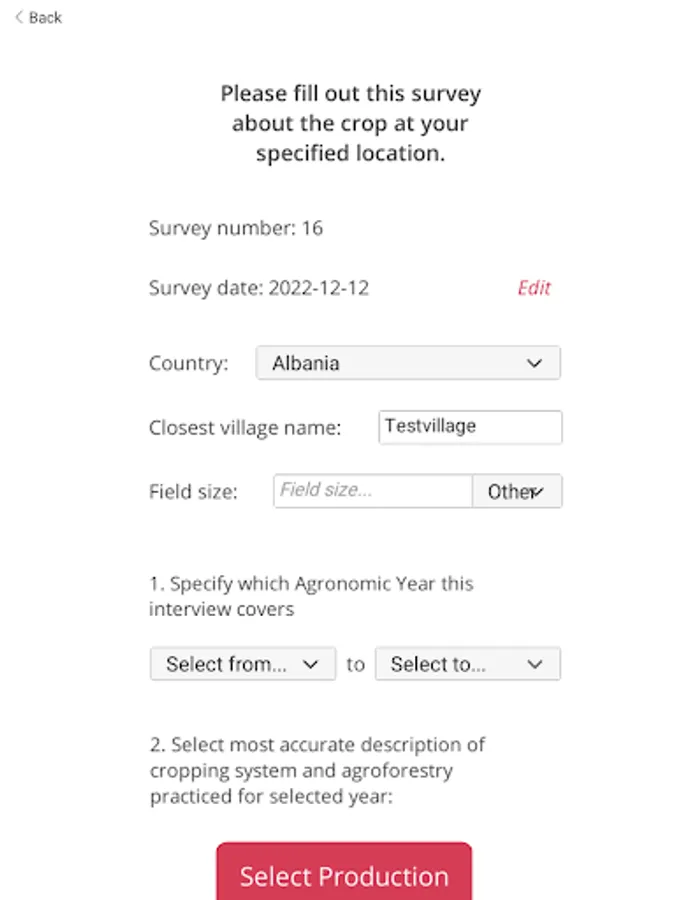Expand the Select to year dropdown
This screenshot has width=675, height=900.
coord(467,664)
